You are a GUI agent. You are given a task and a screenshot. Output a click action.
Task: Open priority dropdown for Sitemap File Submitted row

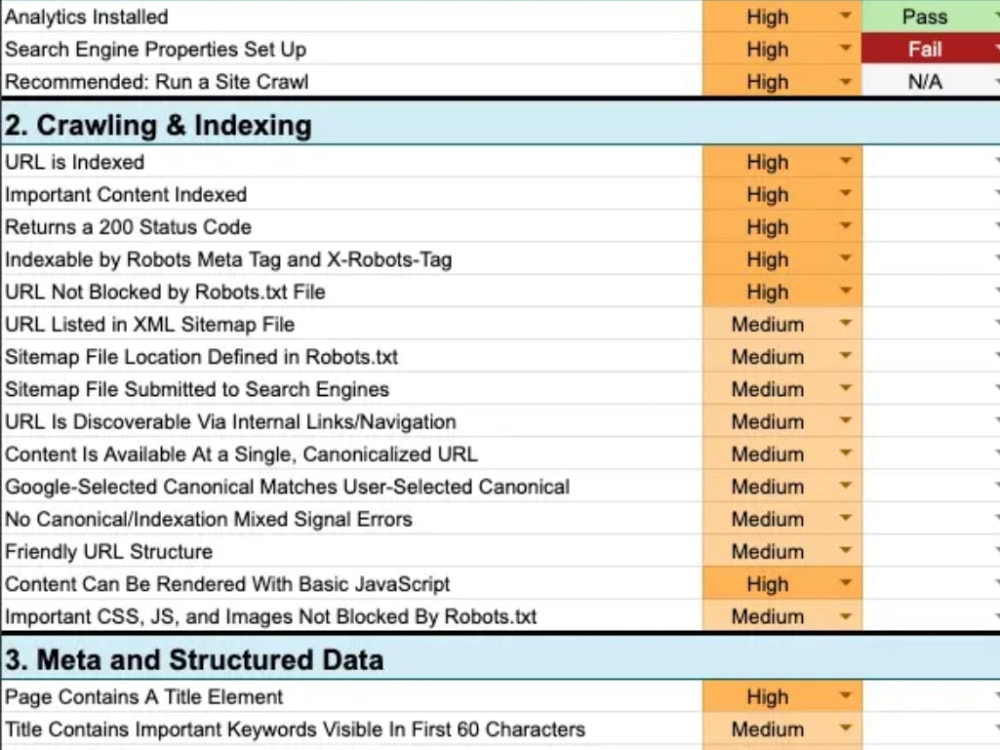[846, 389]
